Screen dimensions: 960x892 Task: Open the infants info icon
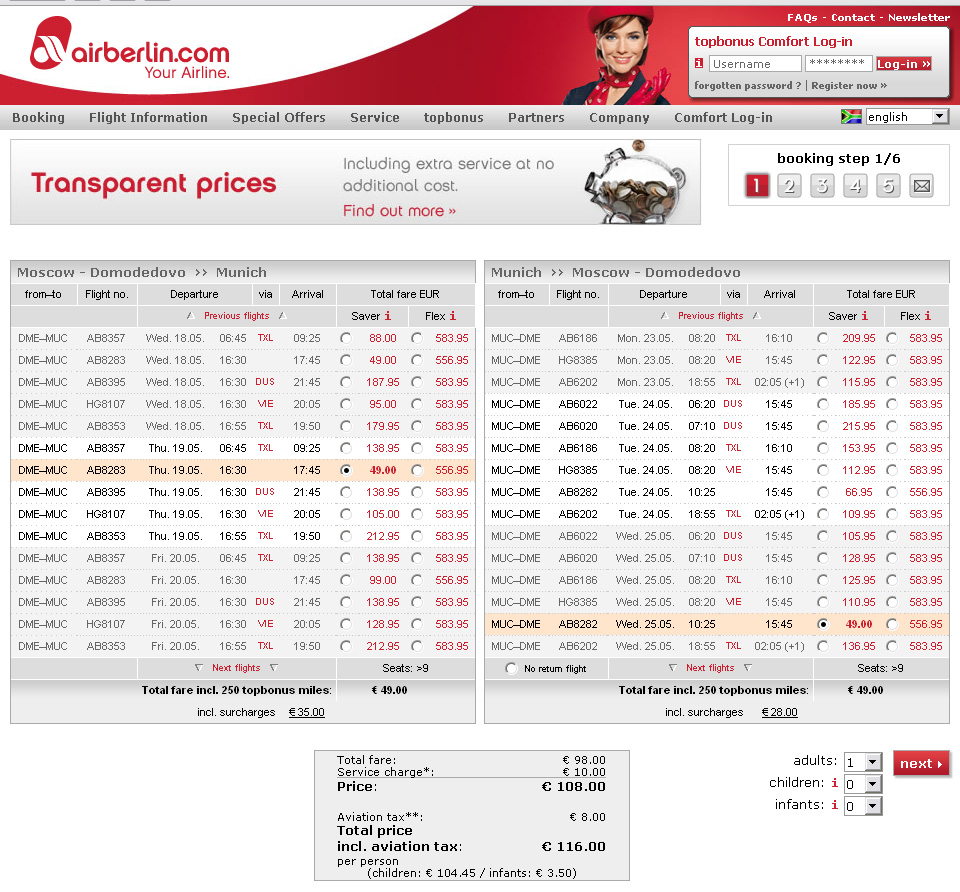coord(834,804)
